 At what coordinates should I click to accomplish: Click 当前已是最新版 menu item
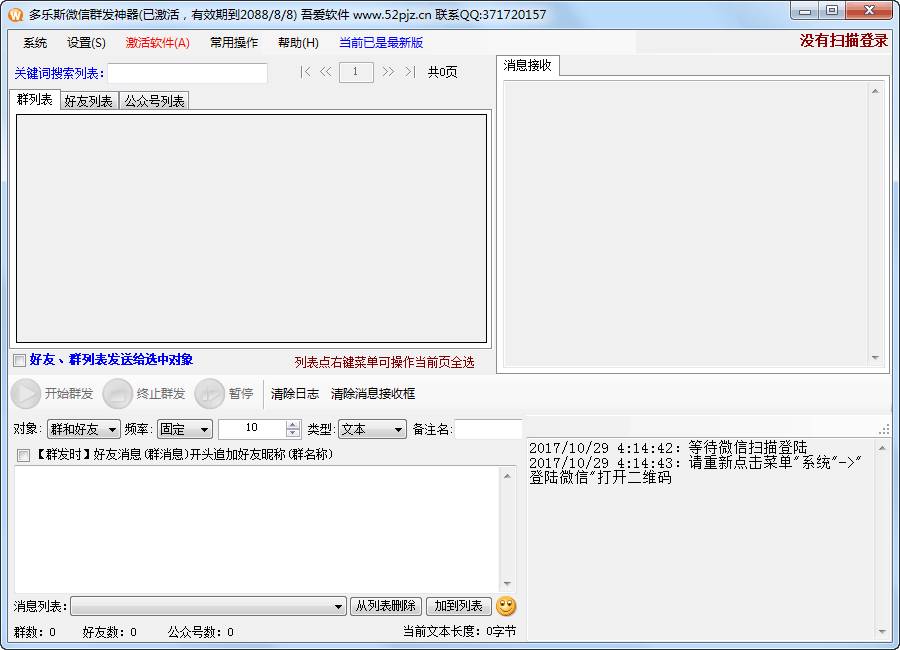coord(381,42)
